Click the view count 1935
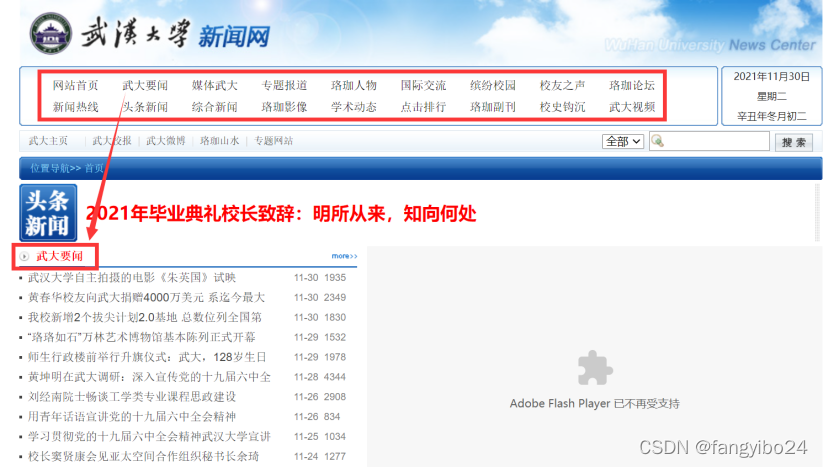Screen dimensions: 823x467 pos(335,278)
